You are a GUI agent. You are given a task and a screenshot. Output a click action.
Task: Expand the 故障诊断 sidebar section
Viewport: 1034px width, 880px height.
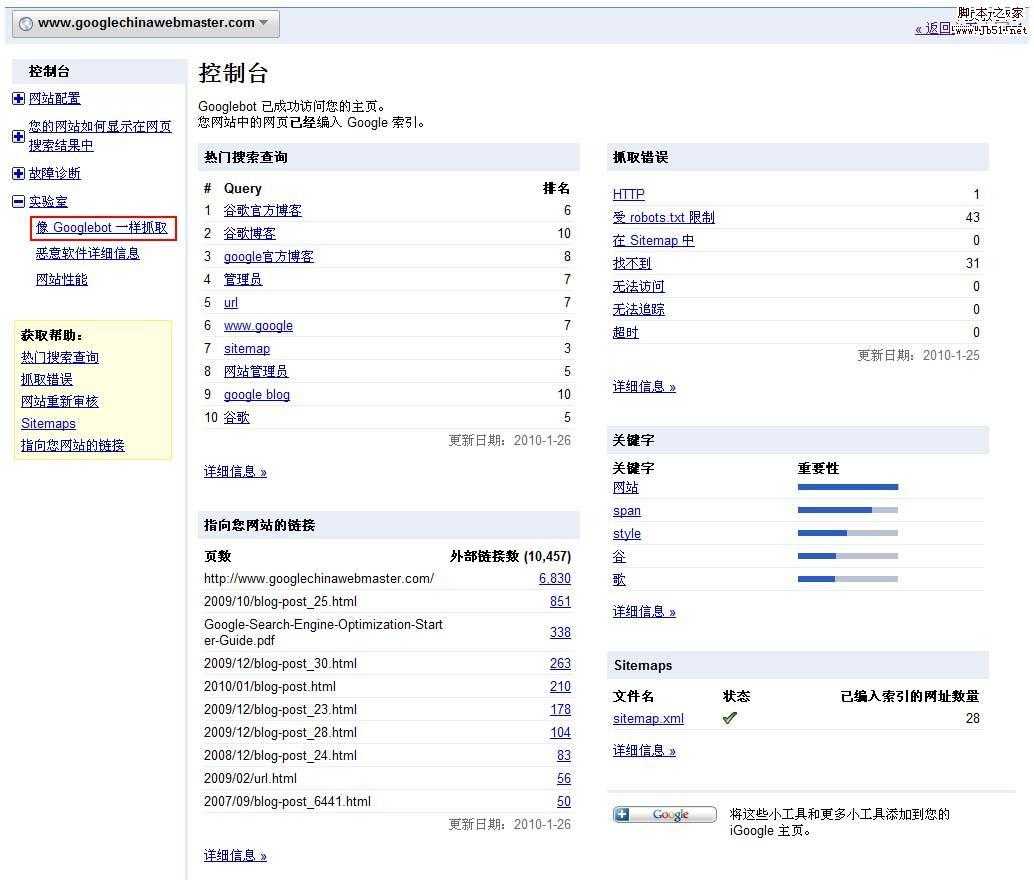click(x=16, y=174)
